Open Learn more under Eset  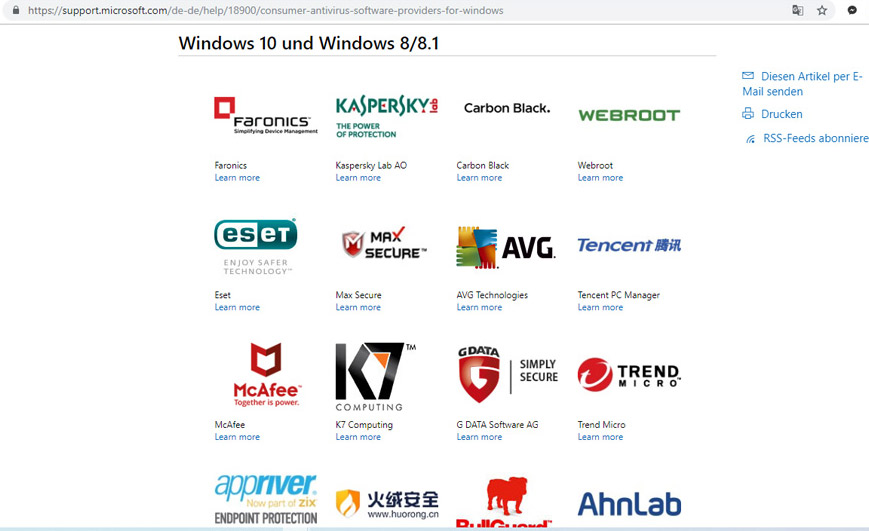pos(237,308)
